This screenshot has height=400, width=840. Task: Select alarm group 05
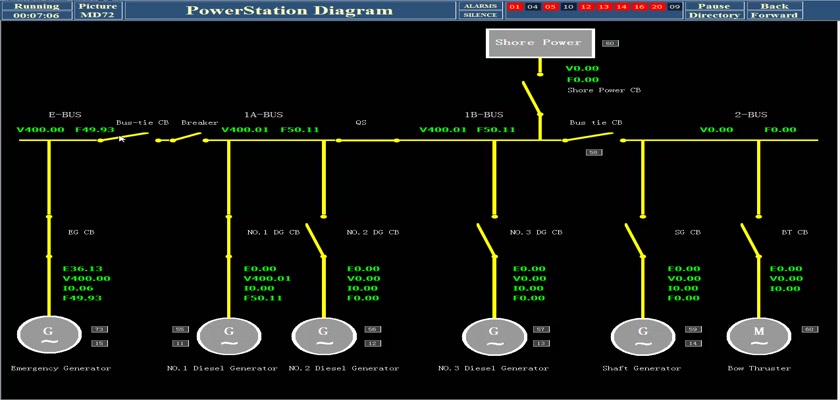[x=550, y=7]
